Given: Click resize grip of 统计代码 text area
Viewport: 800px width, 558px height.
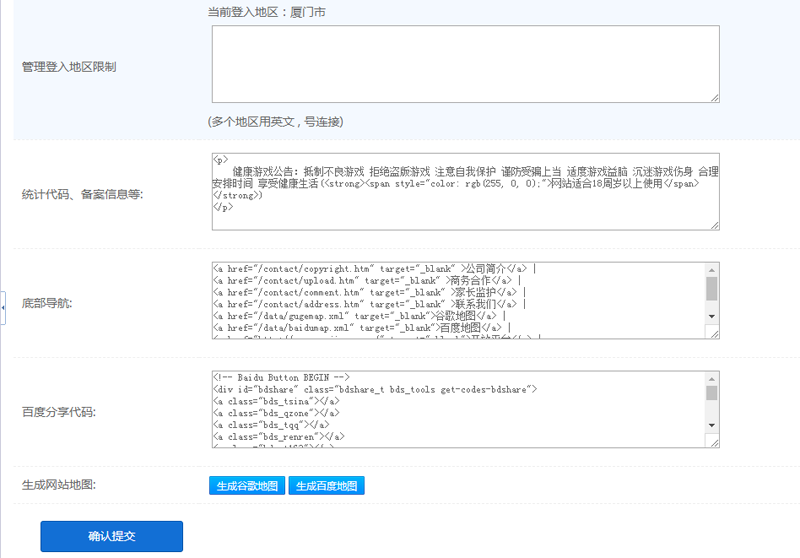Looking at the screenshot, I should [x=714, y=225].
